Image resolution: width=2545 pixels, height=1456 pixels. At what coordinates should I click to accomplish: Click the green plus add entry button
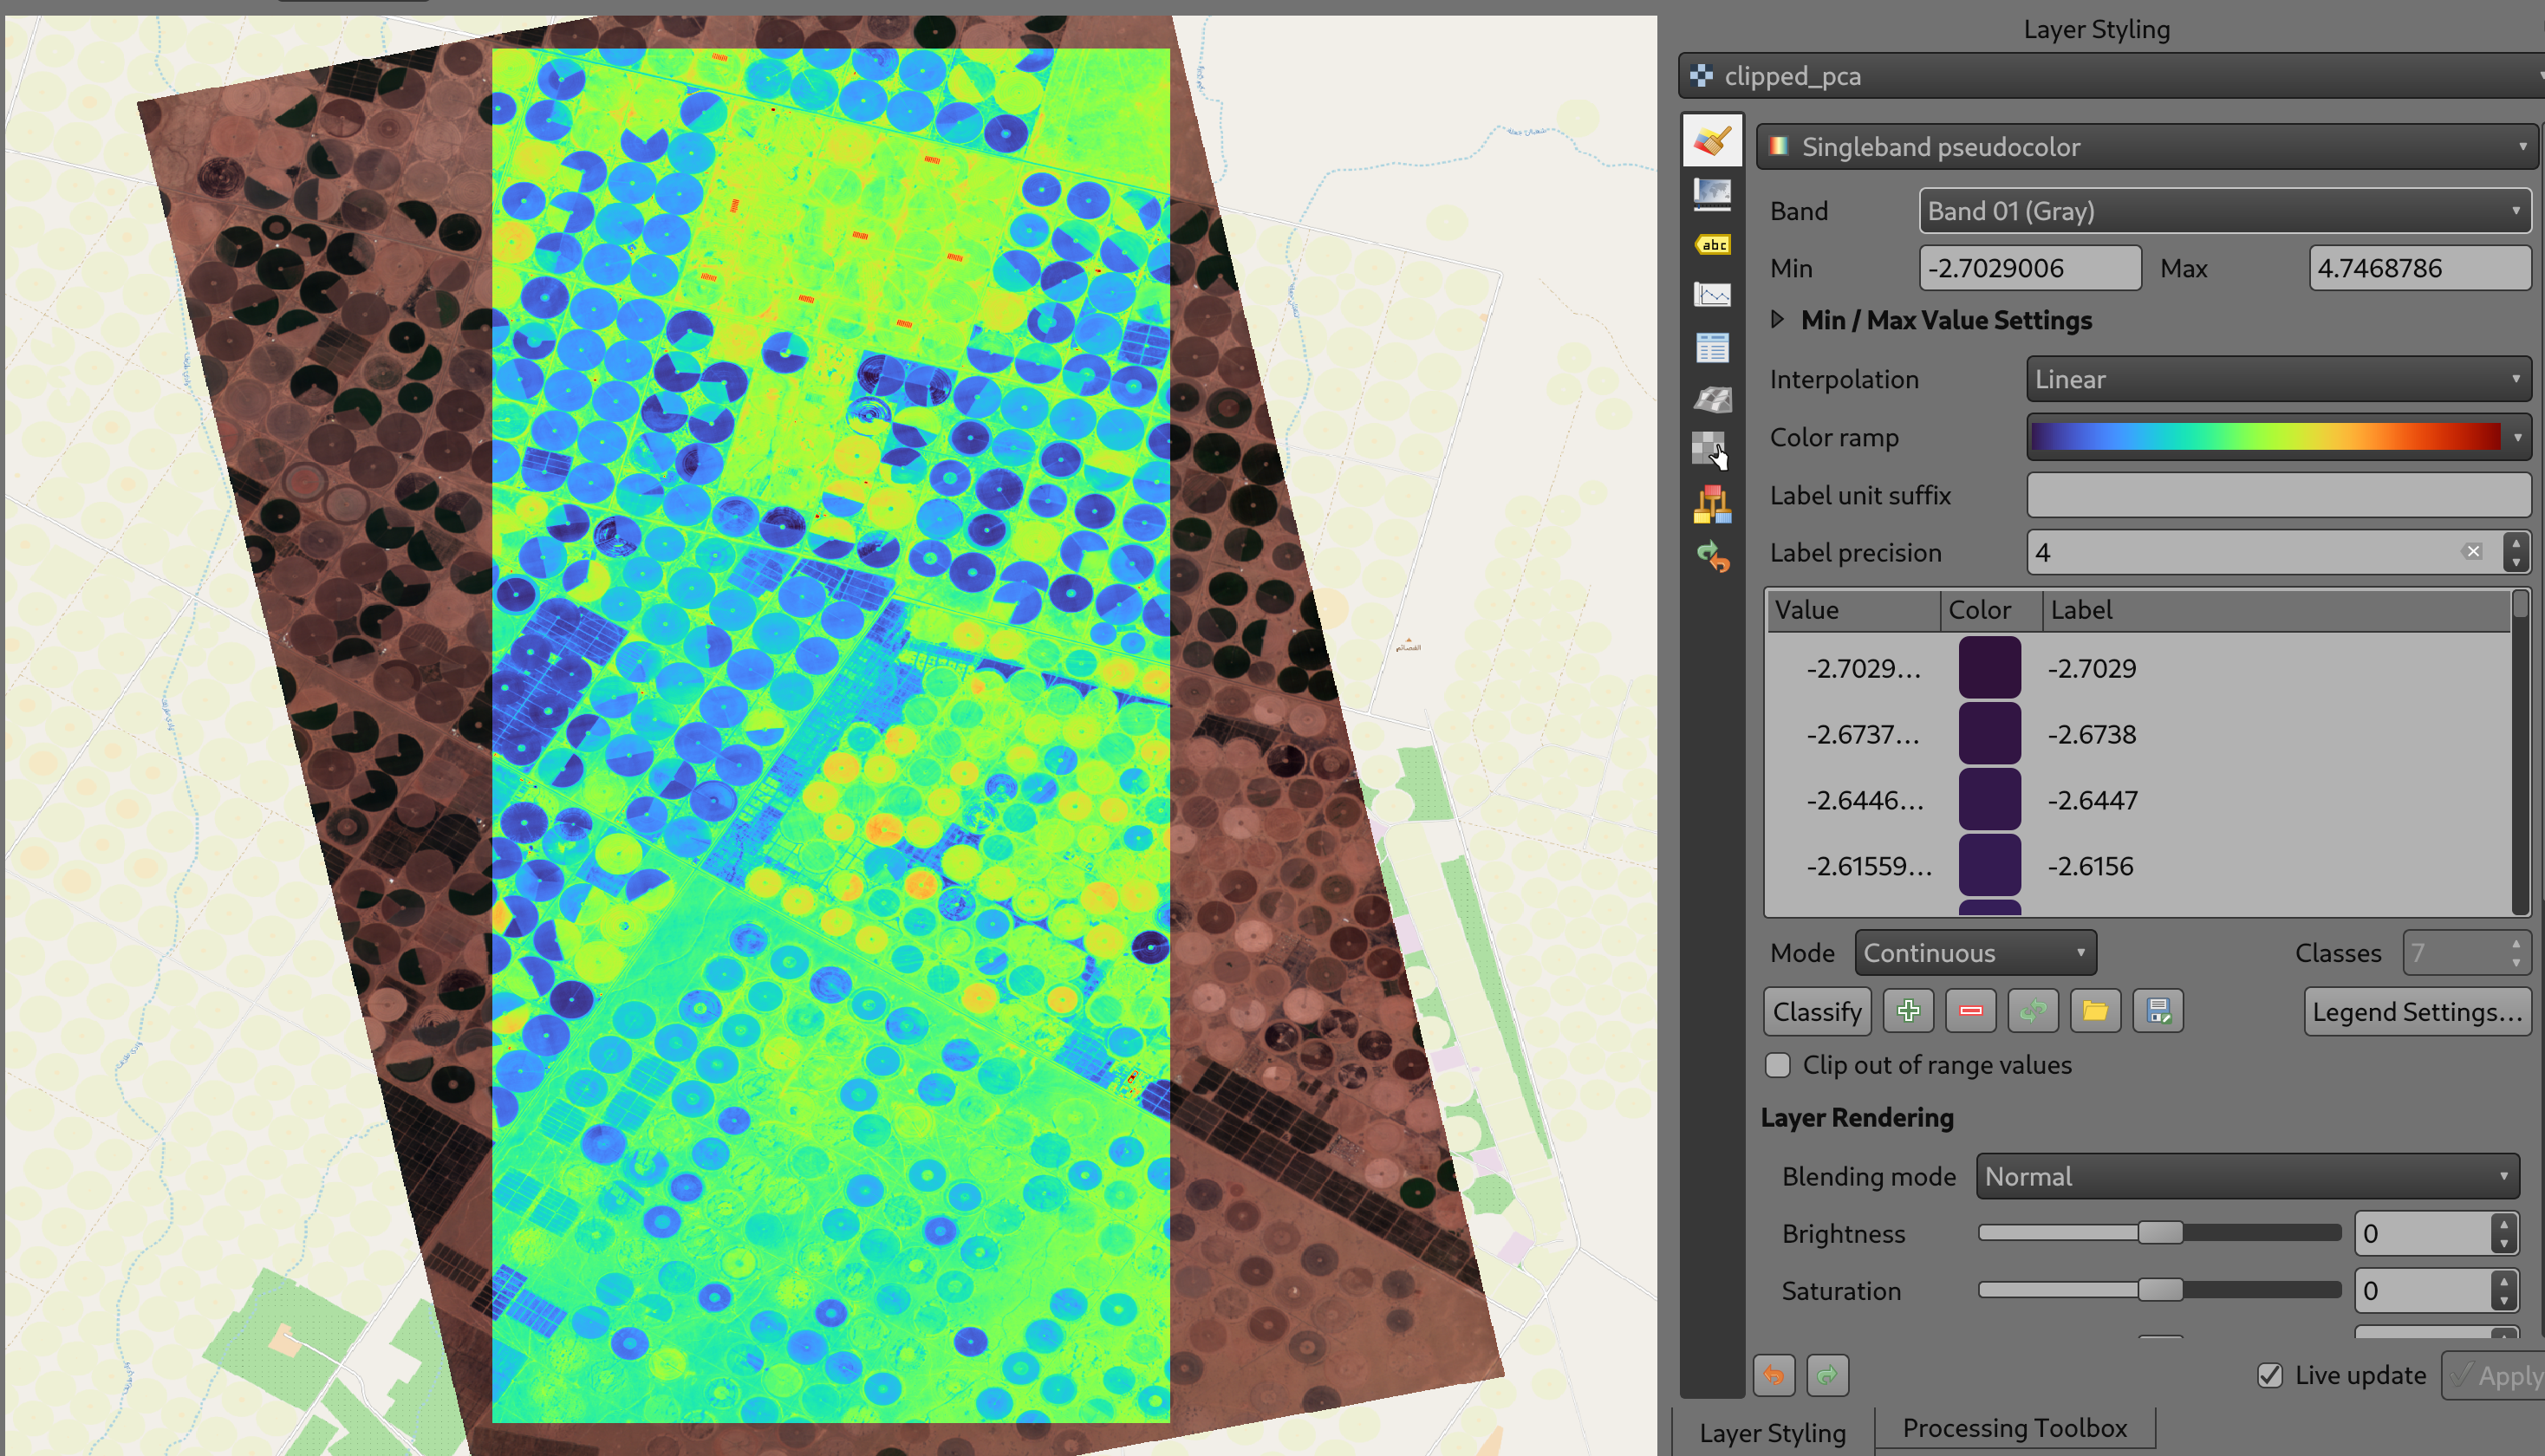click(1907, 1011)
